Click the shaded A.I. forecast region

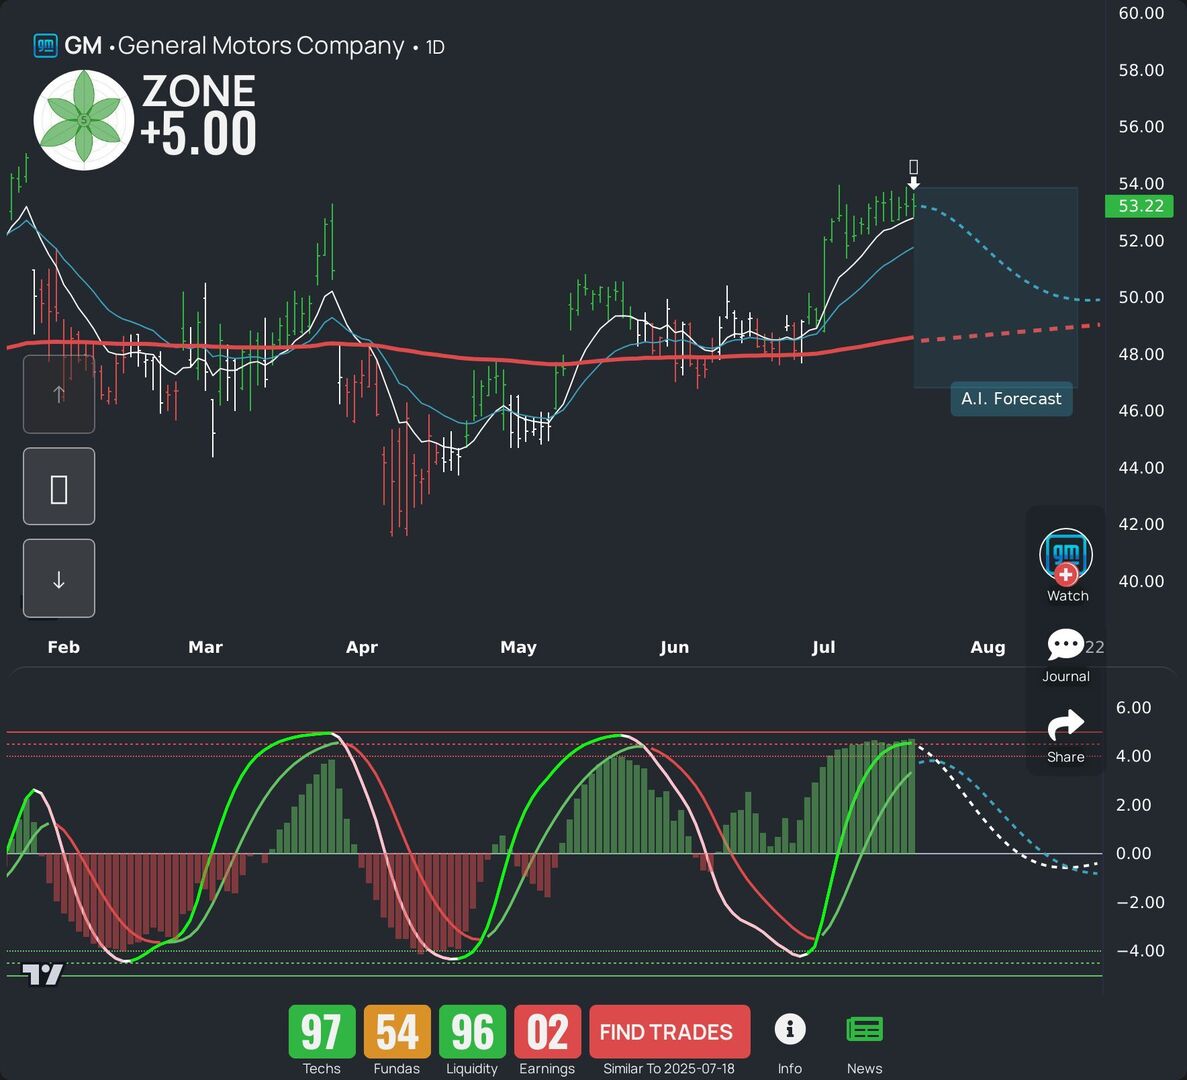[x=995, y=287]
